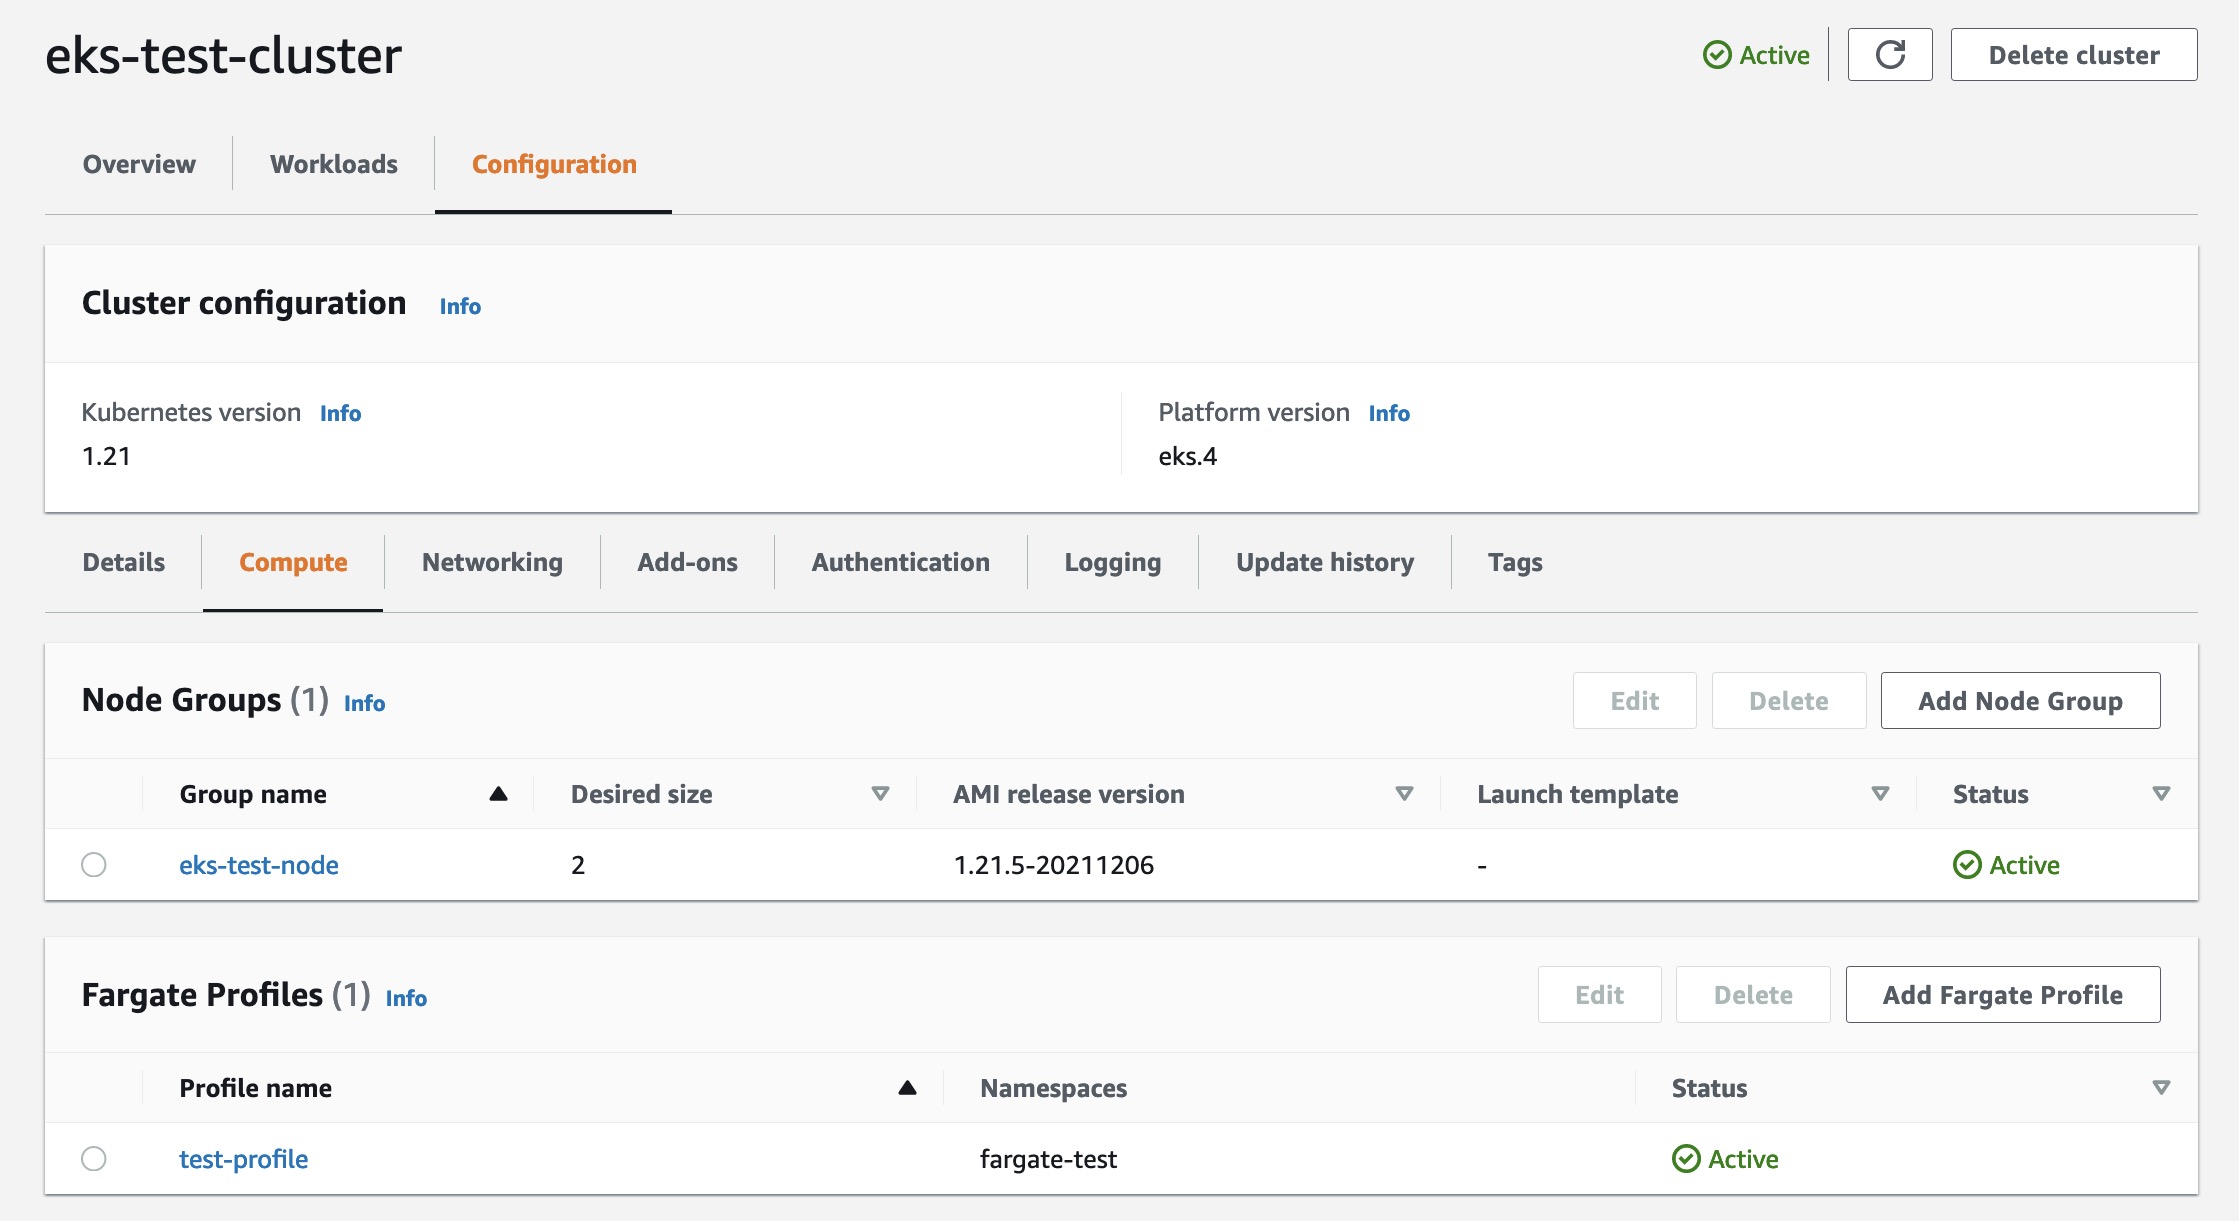Open Info link next to Node Groups

pyautogui.click(x=364, y=703)
